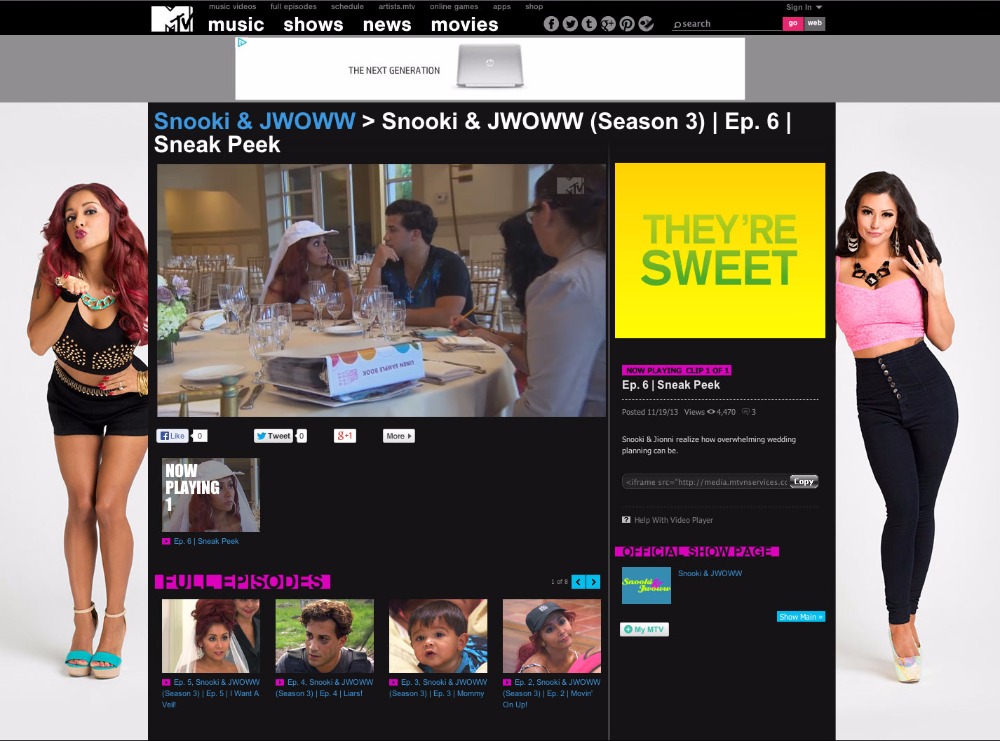The image size is (1000, 741).
Task: Open the Ep. 2 Movin' On Up title link
Action: 552,693
